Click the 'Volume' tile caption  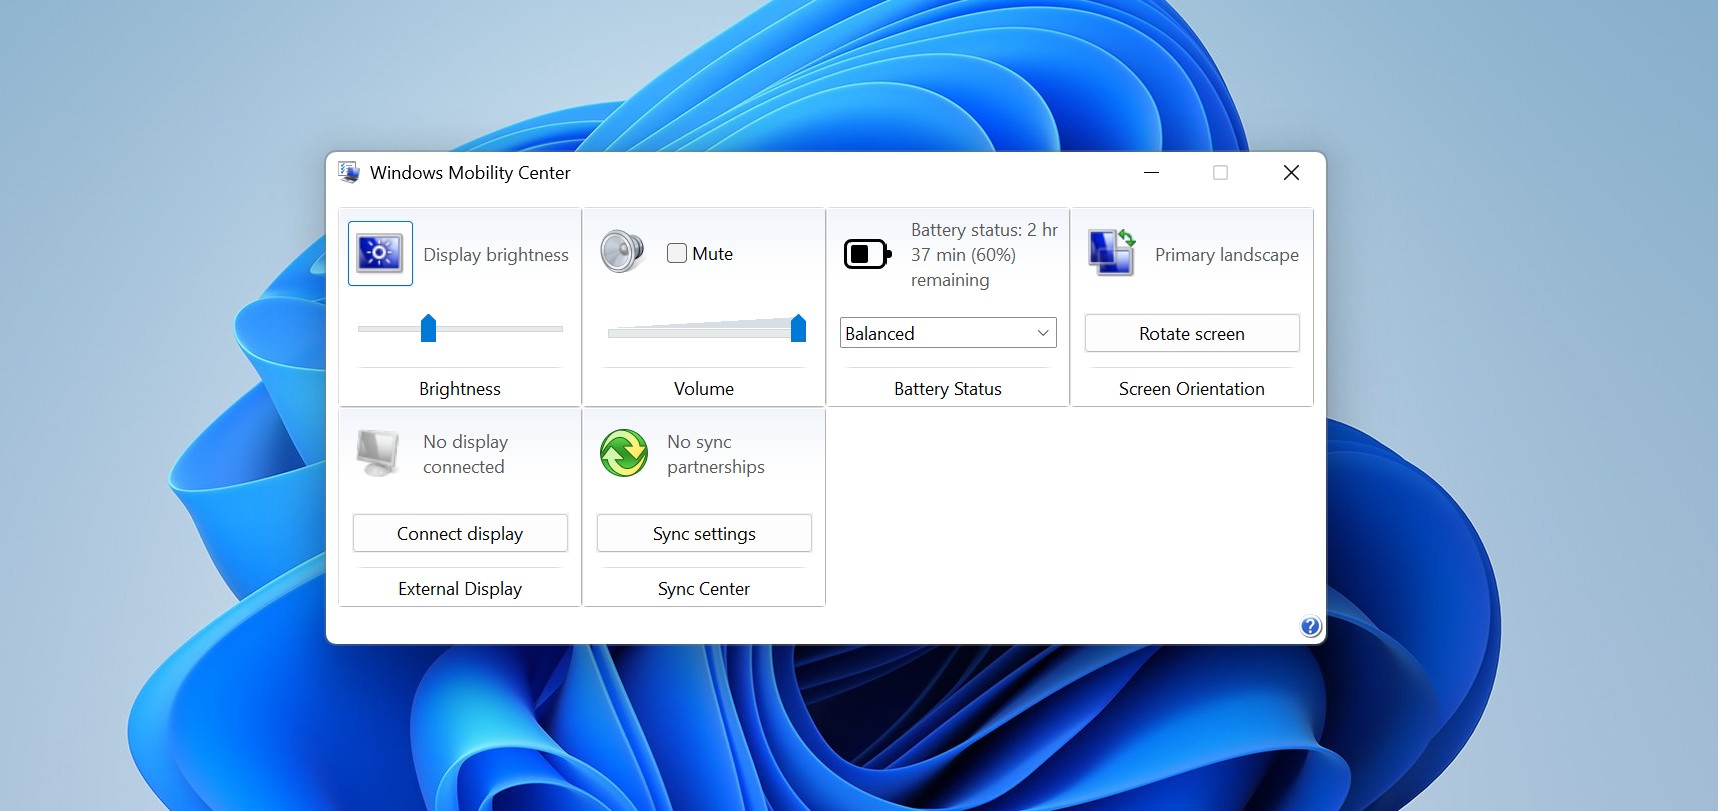click(704, 388)
